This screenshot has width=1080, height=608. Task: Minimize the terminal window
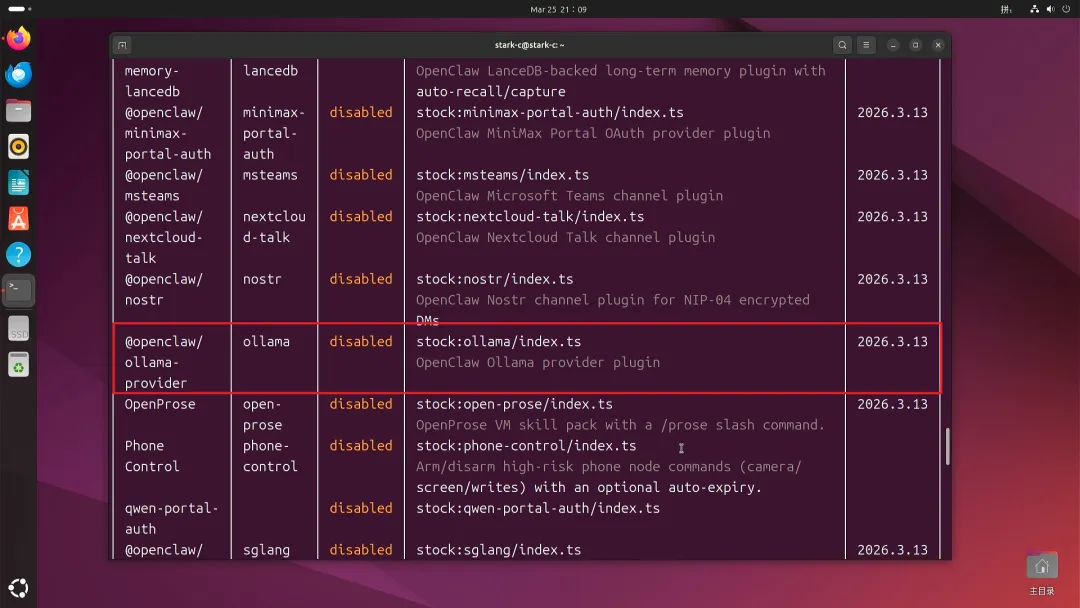(893, 45)
